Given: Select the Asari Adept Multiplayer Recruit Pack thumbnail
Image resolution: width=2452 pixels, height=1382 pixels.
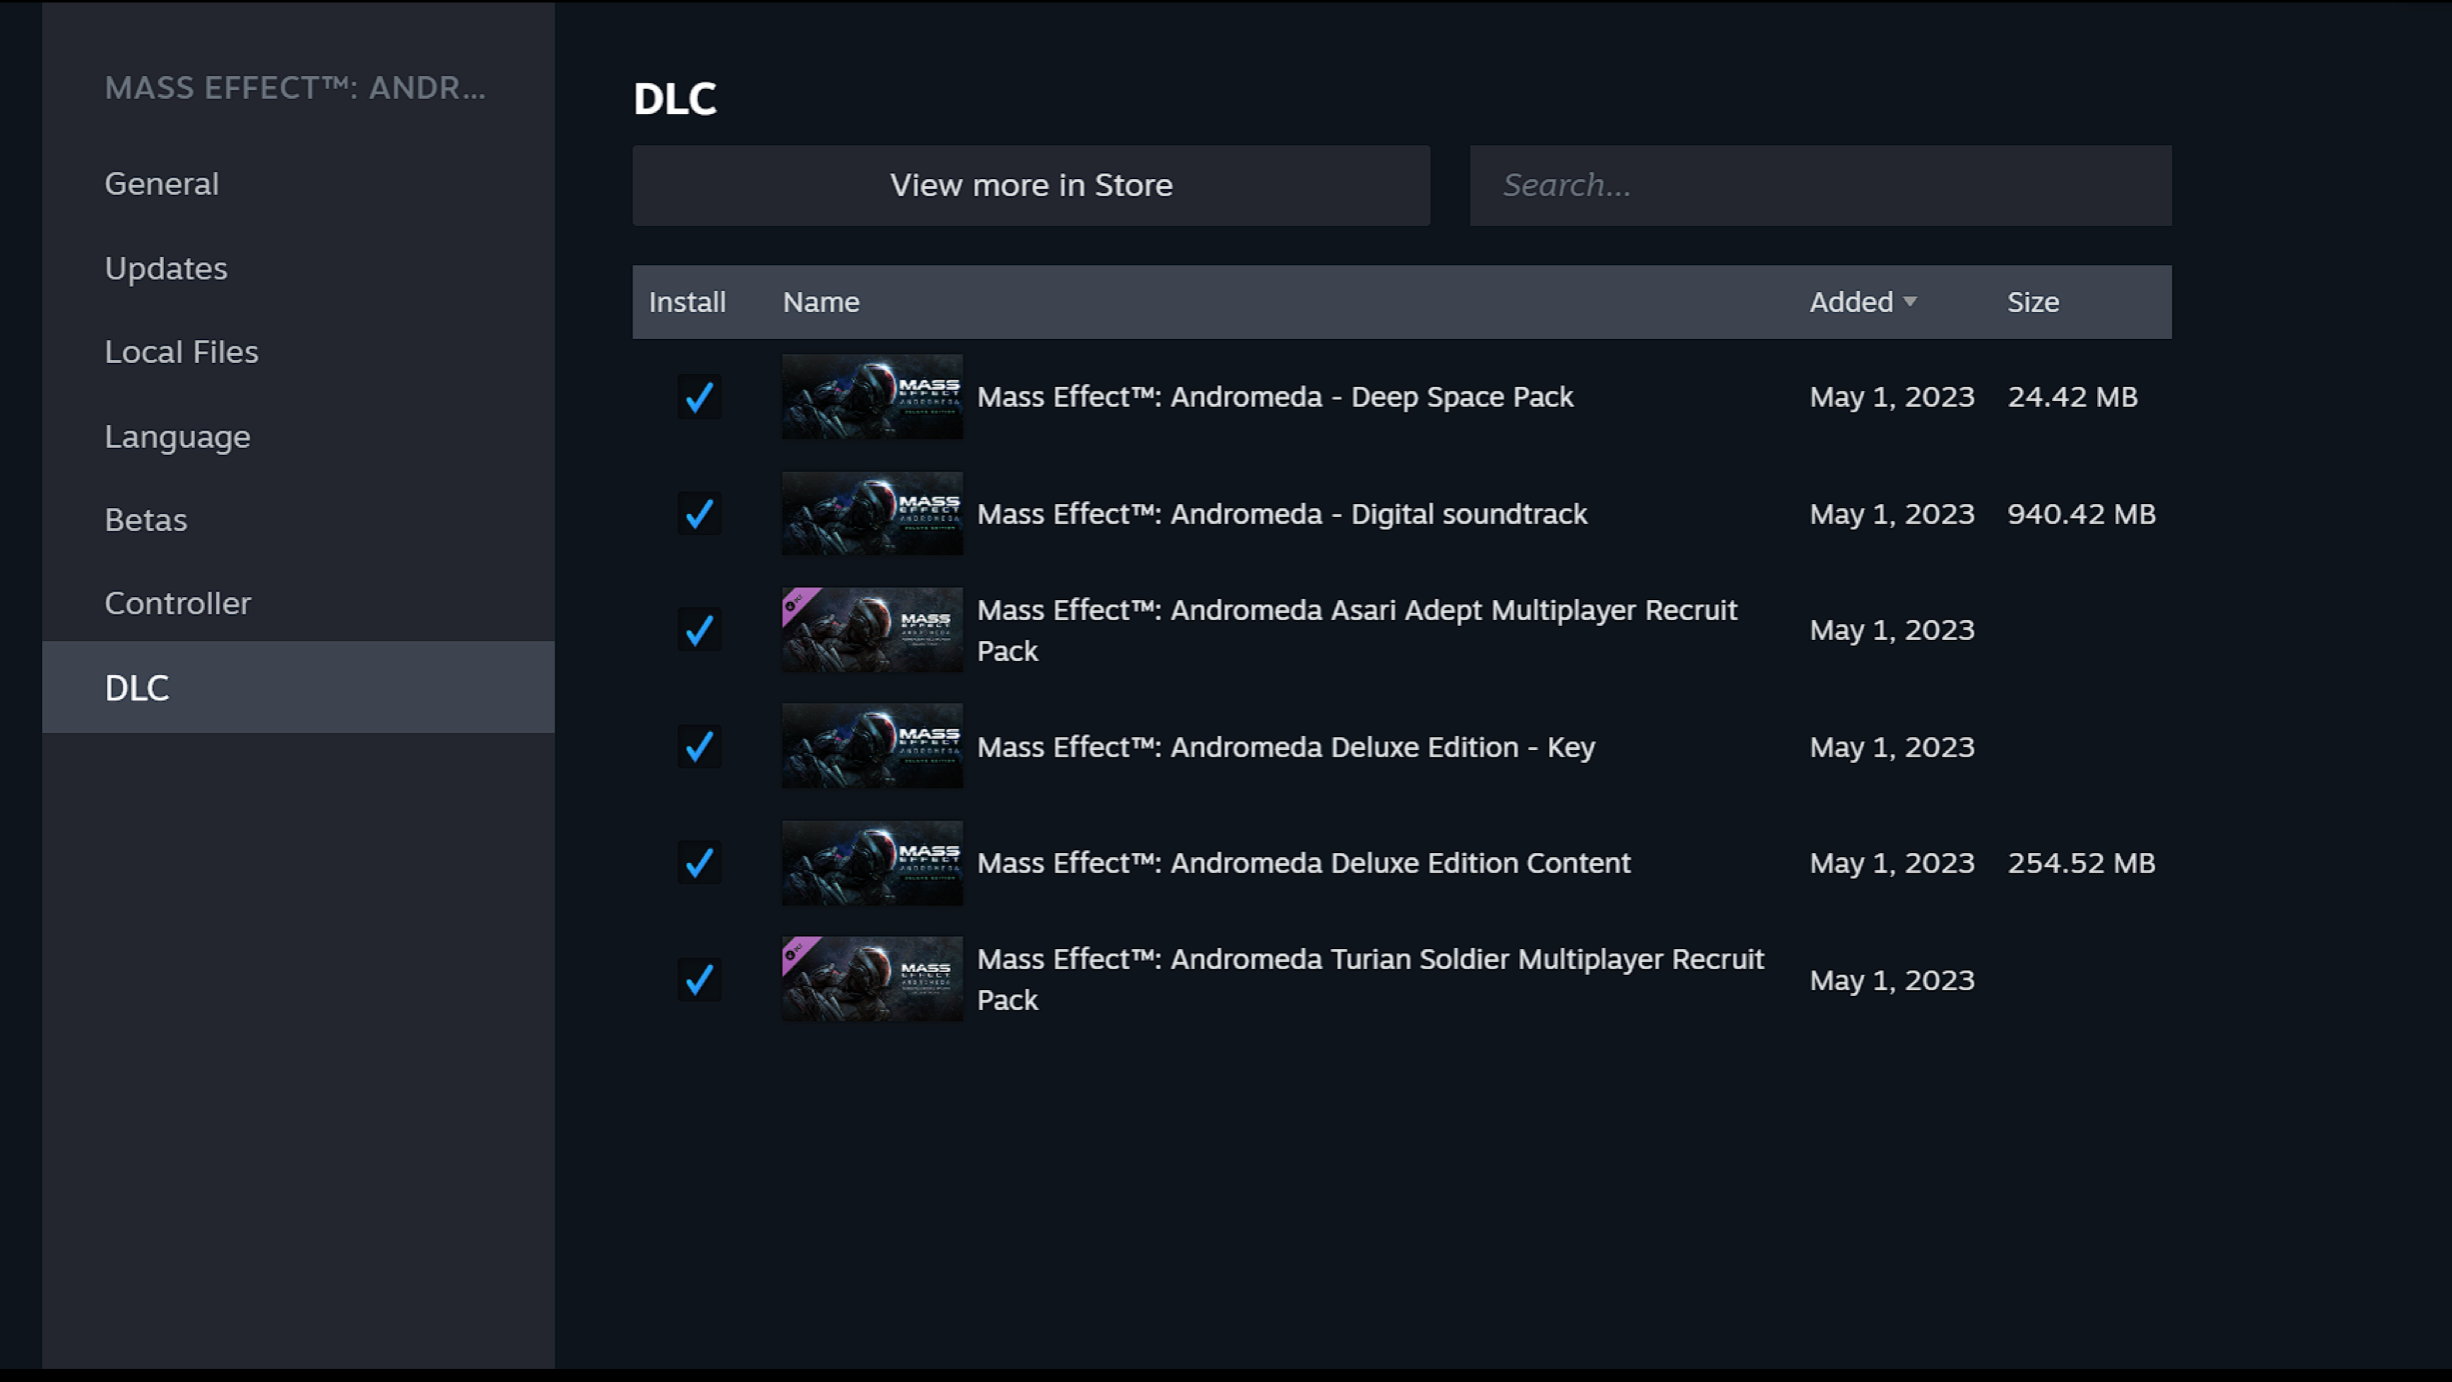Looking at the screenshot, I should click(871, 629).
